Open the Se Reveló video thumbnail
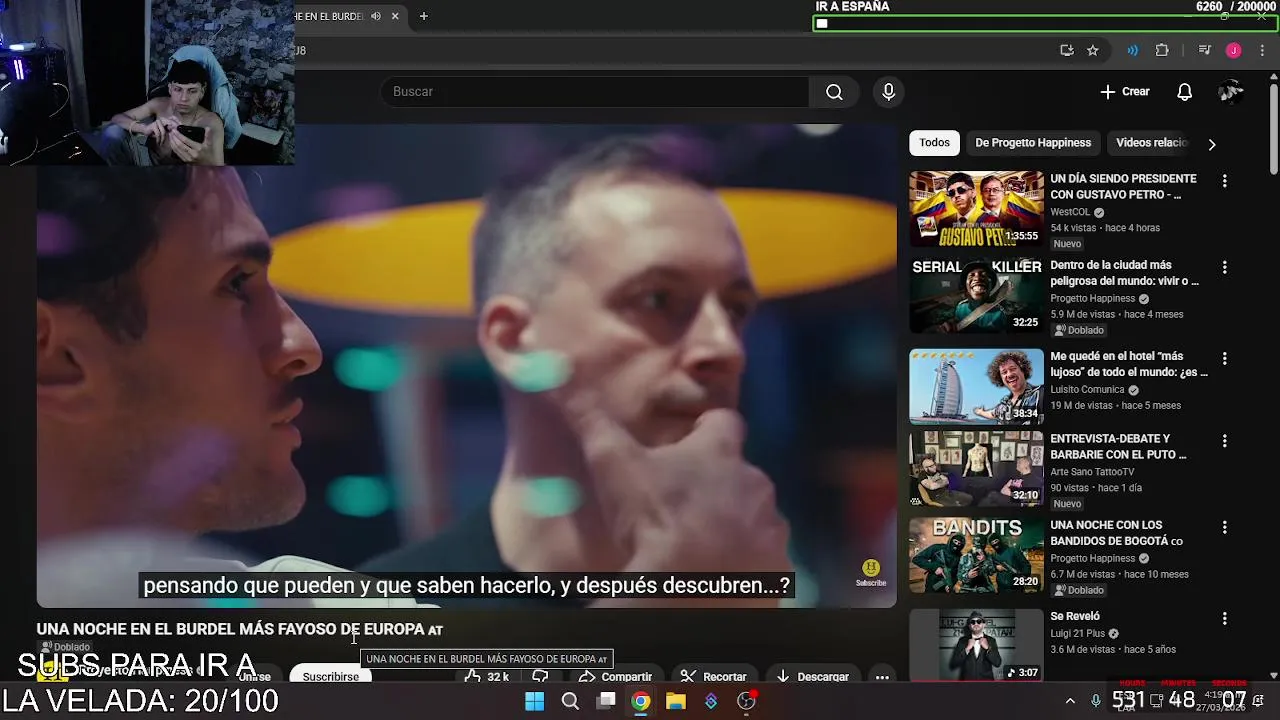 pos(976,645)
